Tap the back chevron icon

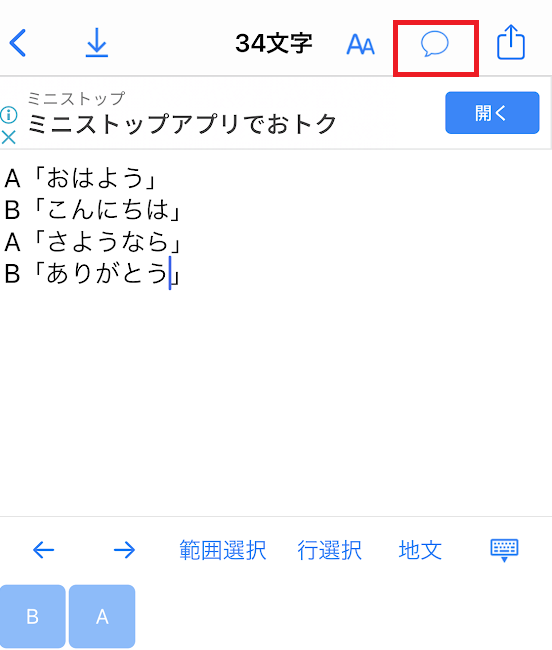[18, 43]
